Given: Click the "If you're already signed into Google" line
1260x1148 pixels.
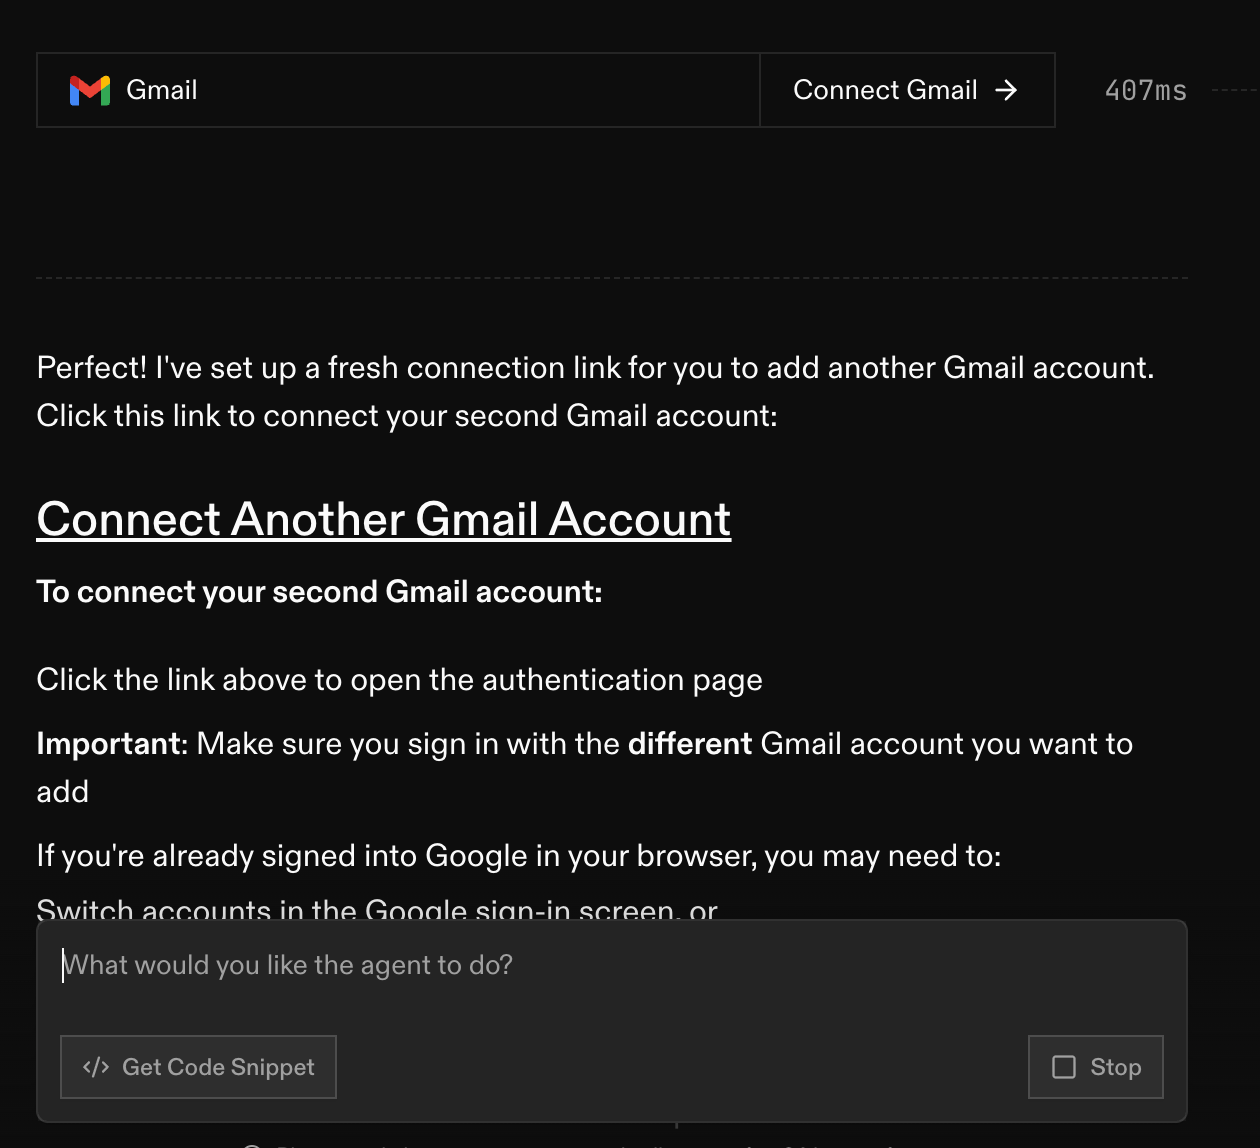Looking at the screenshot, I should (x=519, y=856).
